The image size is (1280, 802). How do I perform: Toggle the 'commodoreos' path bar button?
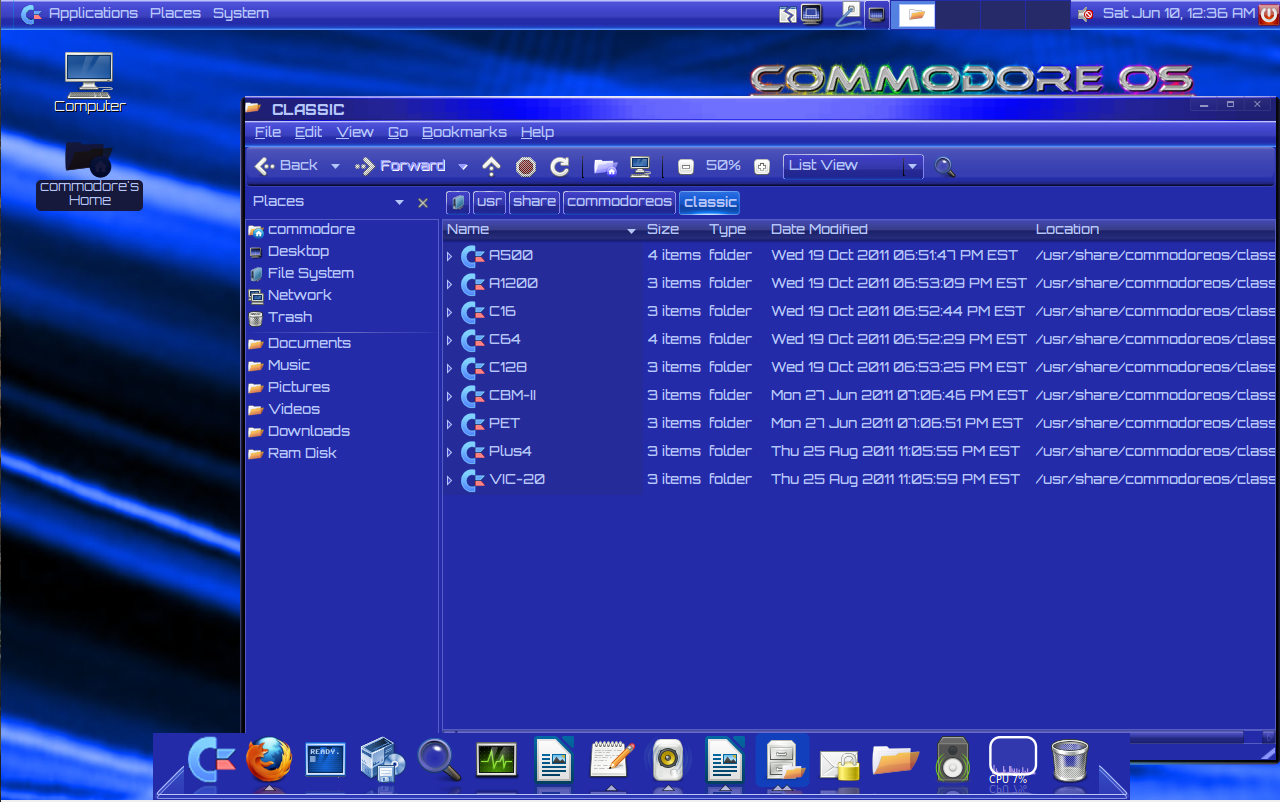coord(619,202)
